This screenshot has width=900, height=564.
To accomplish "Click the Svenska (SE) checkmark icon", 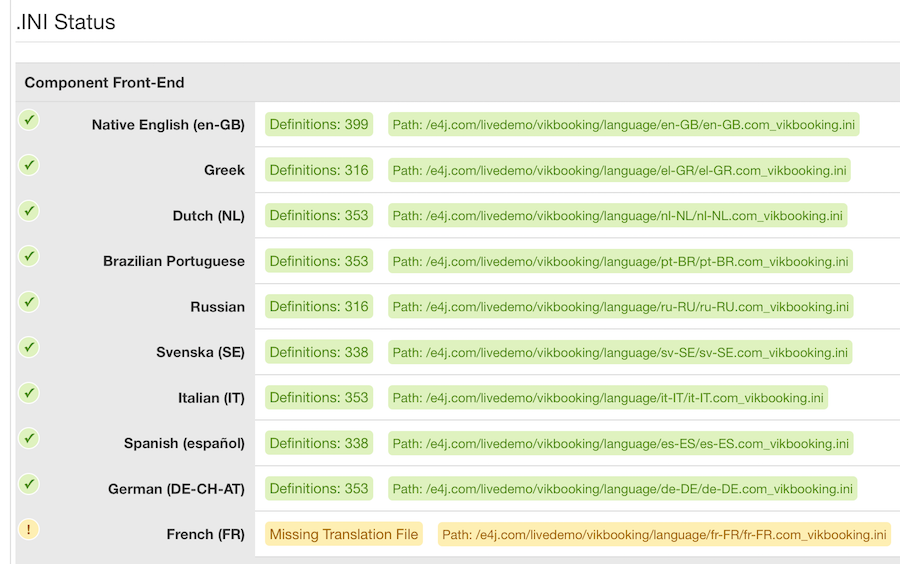I will tap(29, 347).
